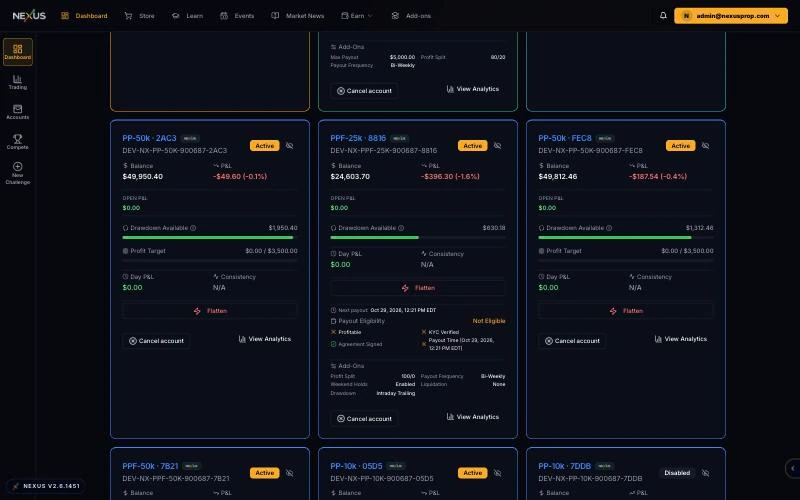Image resolution: width=800 pixels, height=500 pixels.
Task: Open Compete from the sidebar
Action: [17, 142]
